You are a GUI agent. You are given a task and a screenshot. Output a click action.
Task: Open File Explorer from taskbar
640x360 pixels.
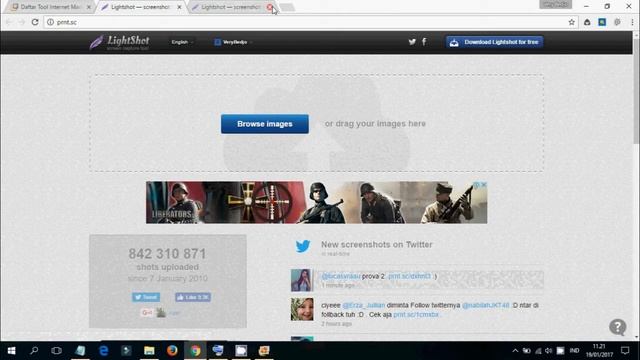pos(149,351)
